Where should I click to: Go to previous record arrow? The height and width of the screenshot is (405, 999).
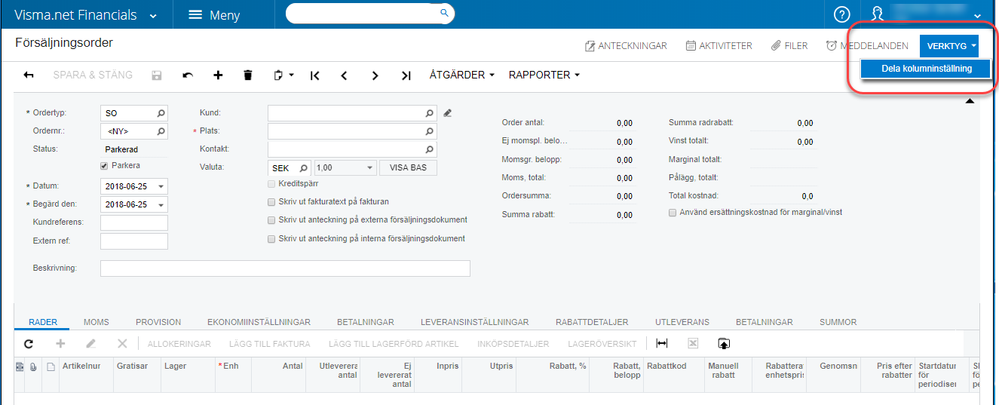pos(345,76)
